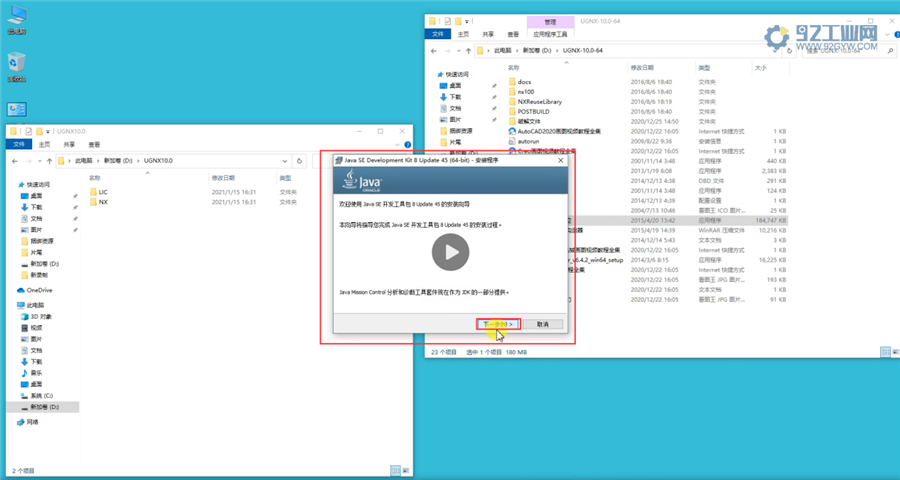Viewport: 900px width, 480px height.
Task: Sort by 大小 column in UGNX-10.0-64
Action: tap(761, 68)
